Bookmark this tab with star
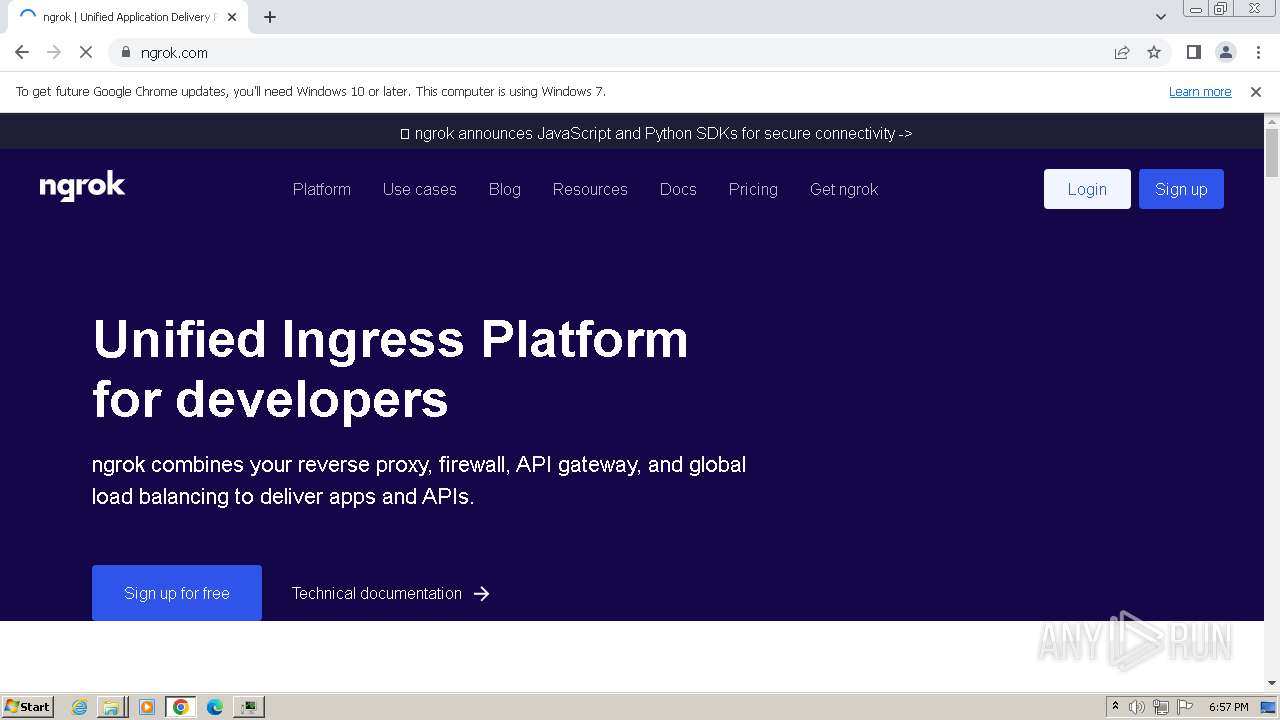1280x720 pixels. (x=1154, y=53)
